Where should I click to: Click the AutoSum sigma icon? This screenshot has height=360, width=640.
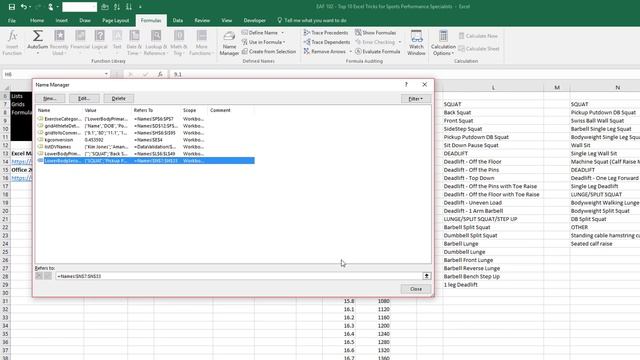(38, 36)
